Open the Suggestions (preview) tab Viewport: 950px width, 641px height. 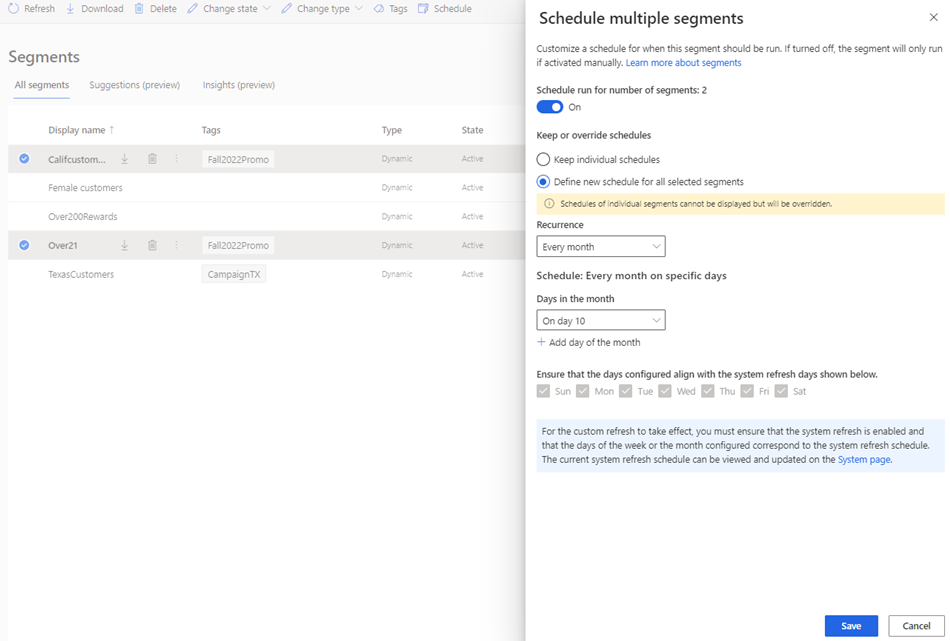135,85
